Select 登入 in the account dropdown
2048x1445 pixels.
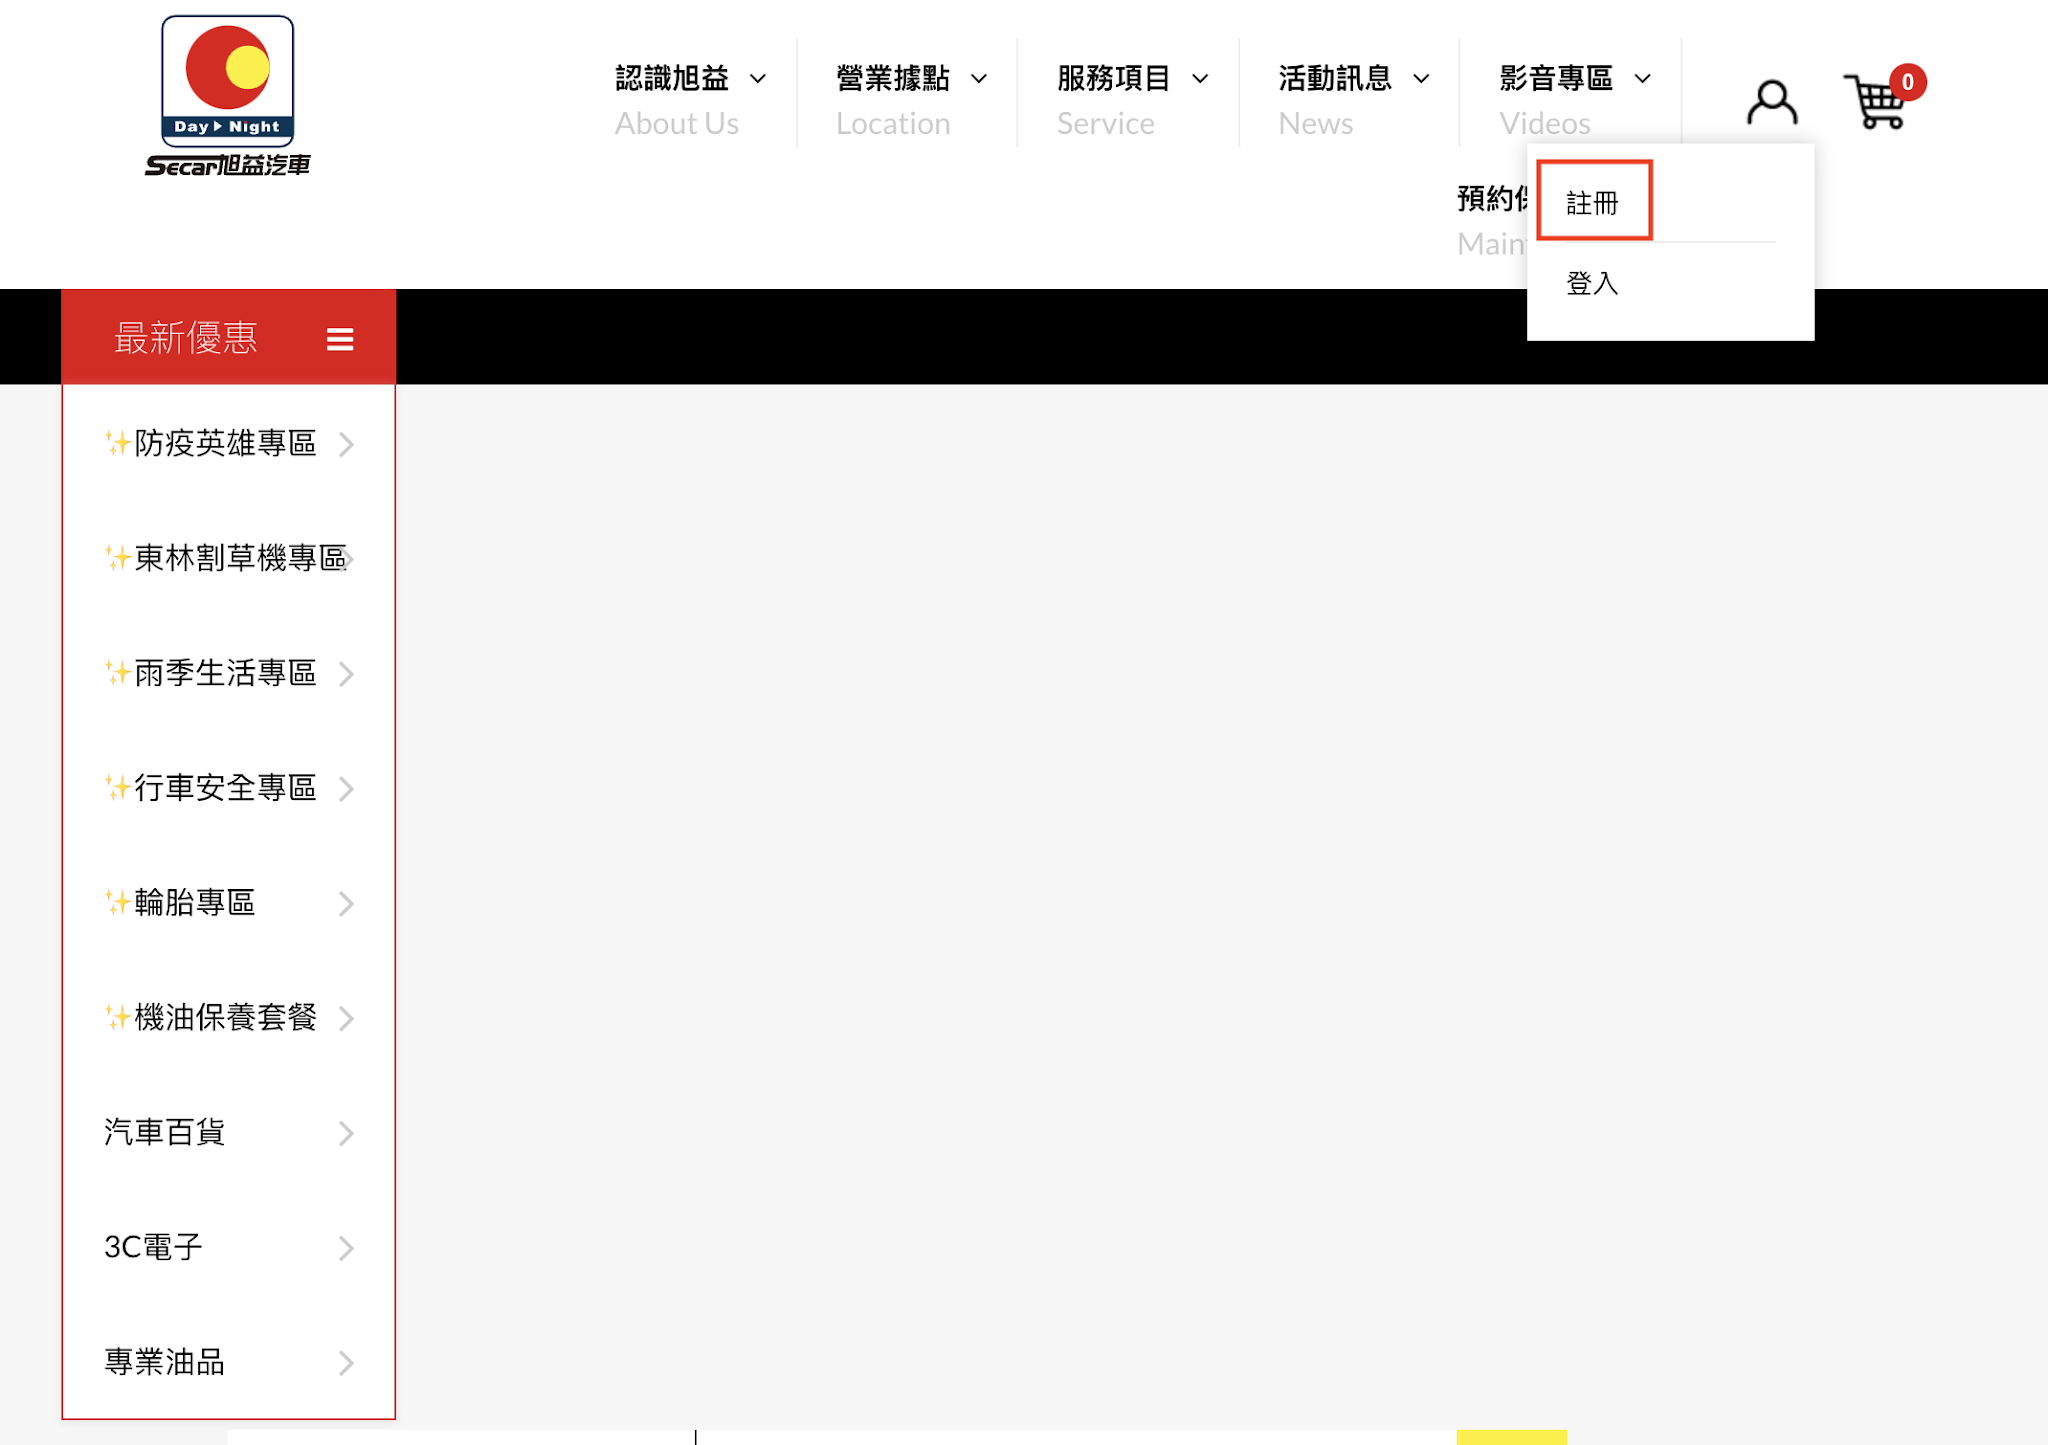(1592, 284)
